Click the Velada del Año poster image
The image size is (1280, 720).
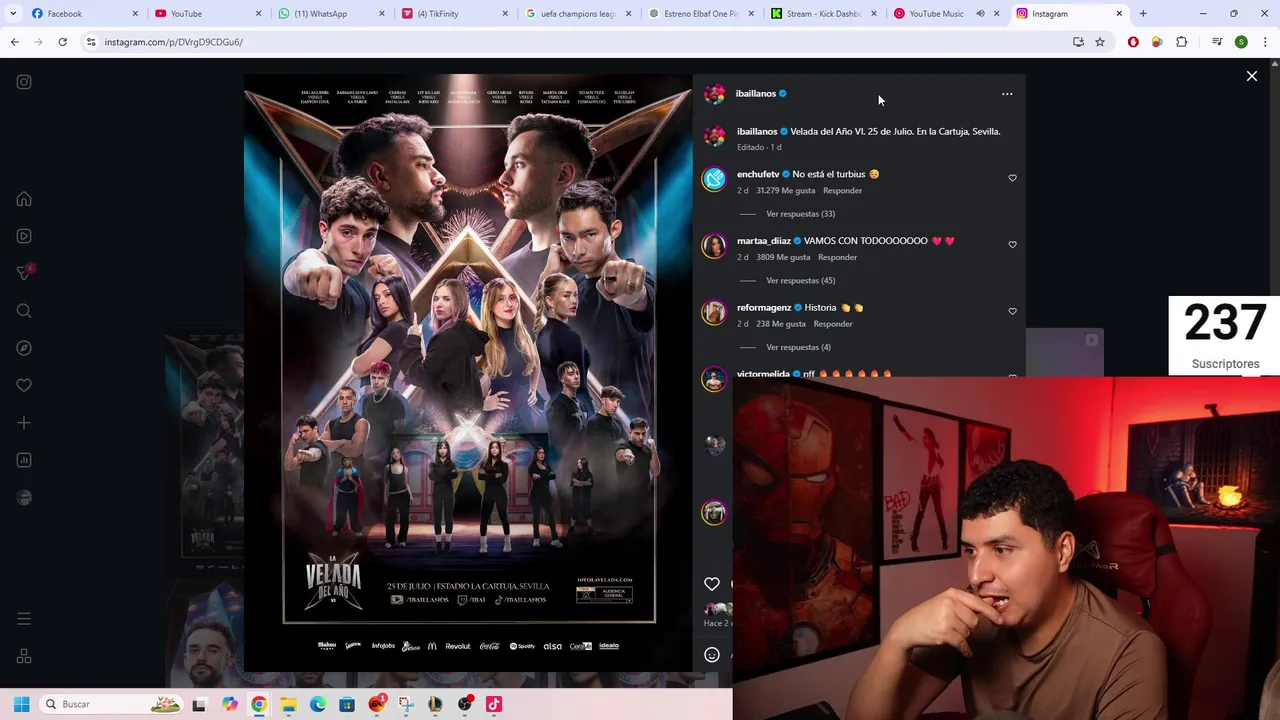(468, 372)
